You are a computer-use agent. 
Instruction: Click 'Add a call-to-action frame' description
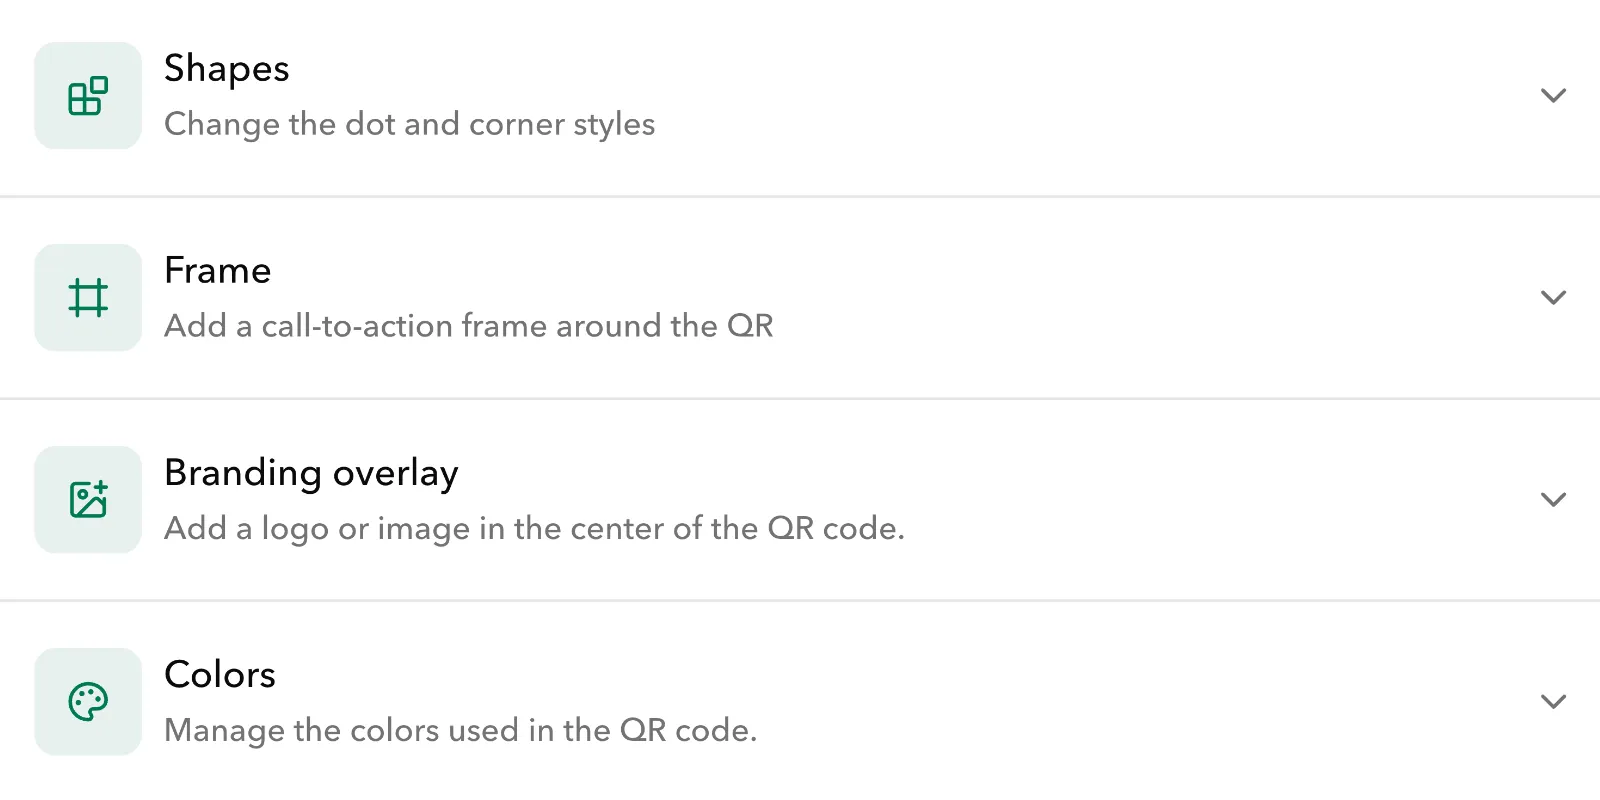[x=468, y=327]
